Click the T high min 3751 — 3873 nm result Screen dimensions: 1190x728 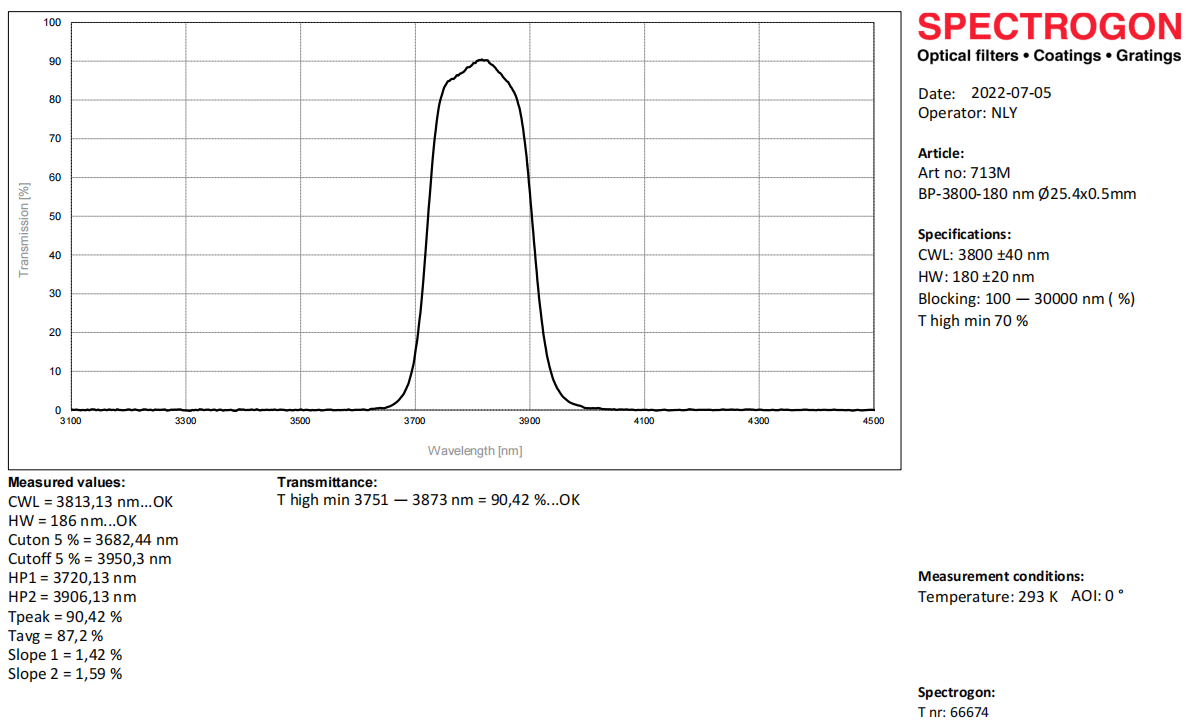(x=428, y=500)
